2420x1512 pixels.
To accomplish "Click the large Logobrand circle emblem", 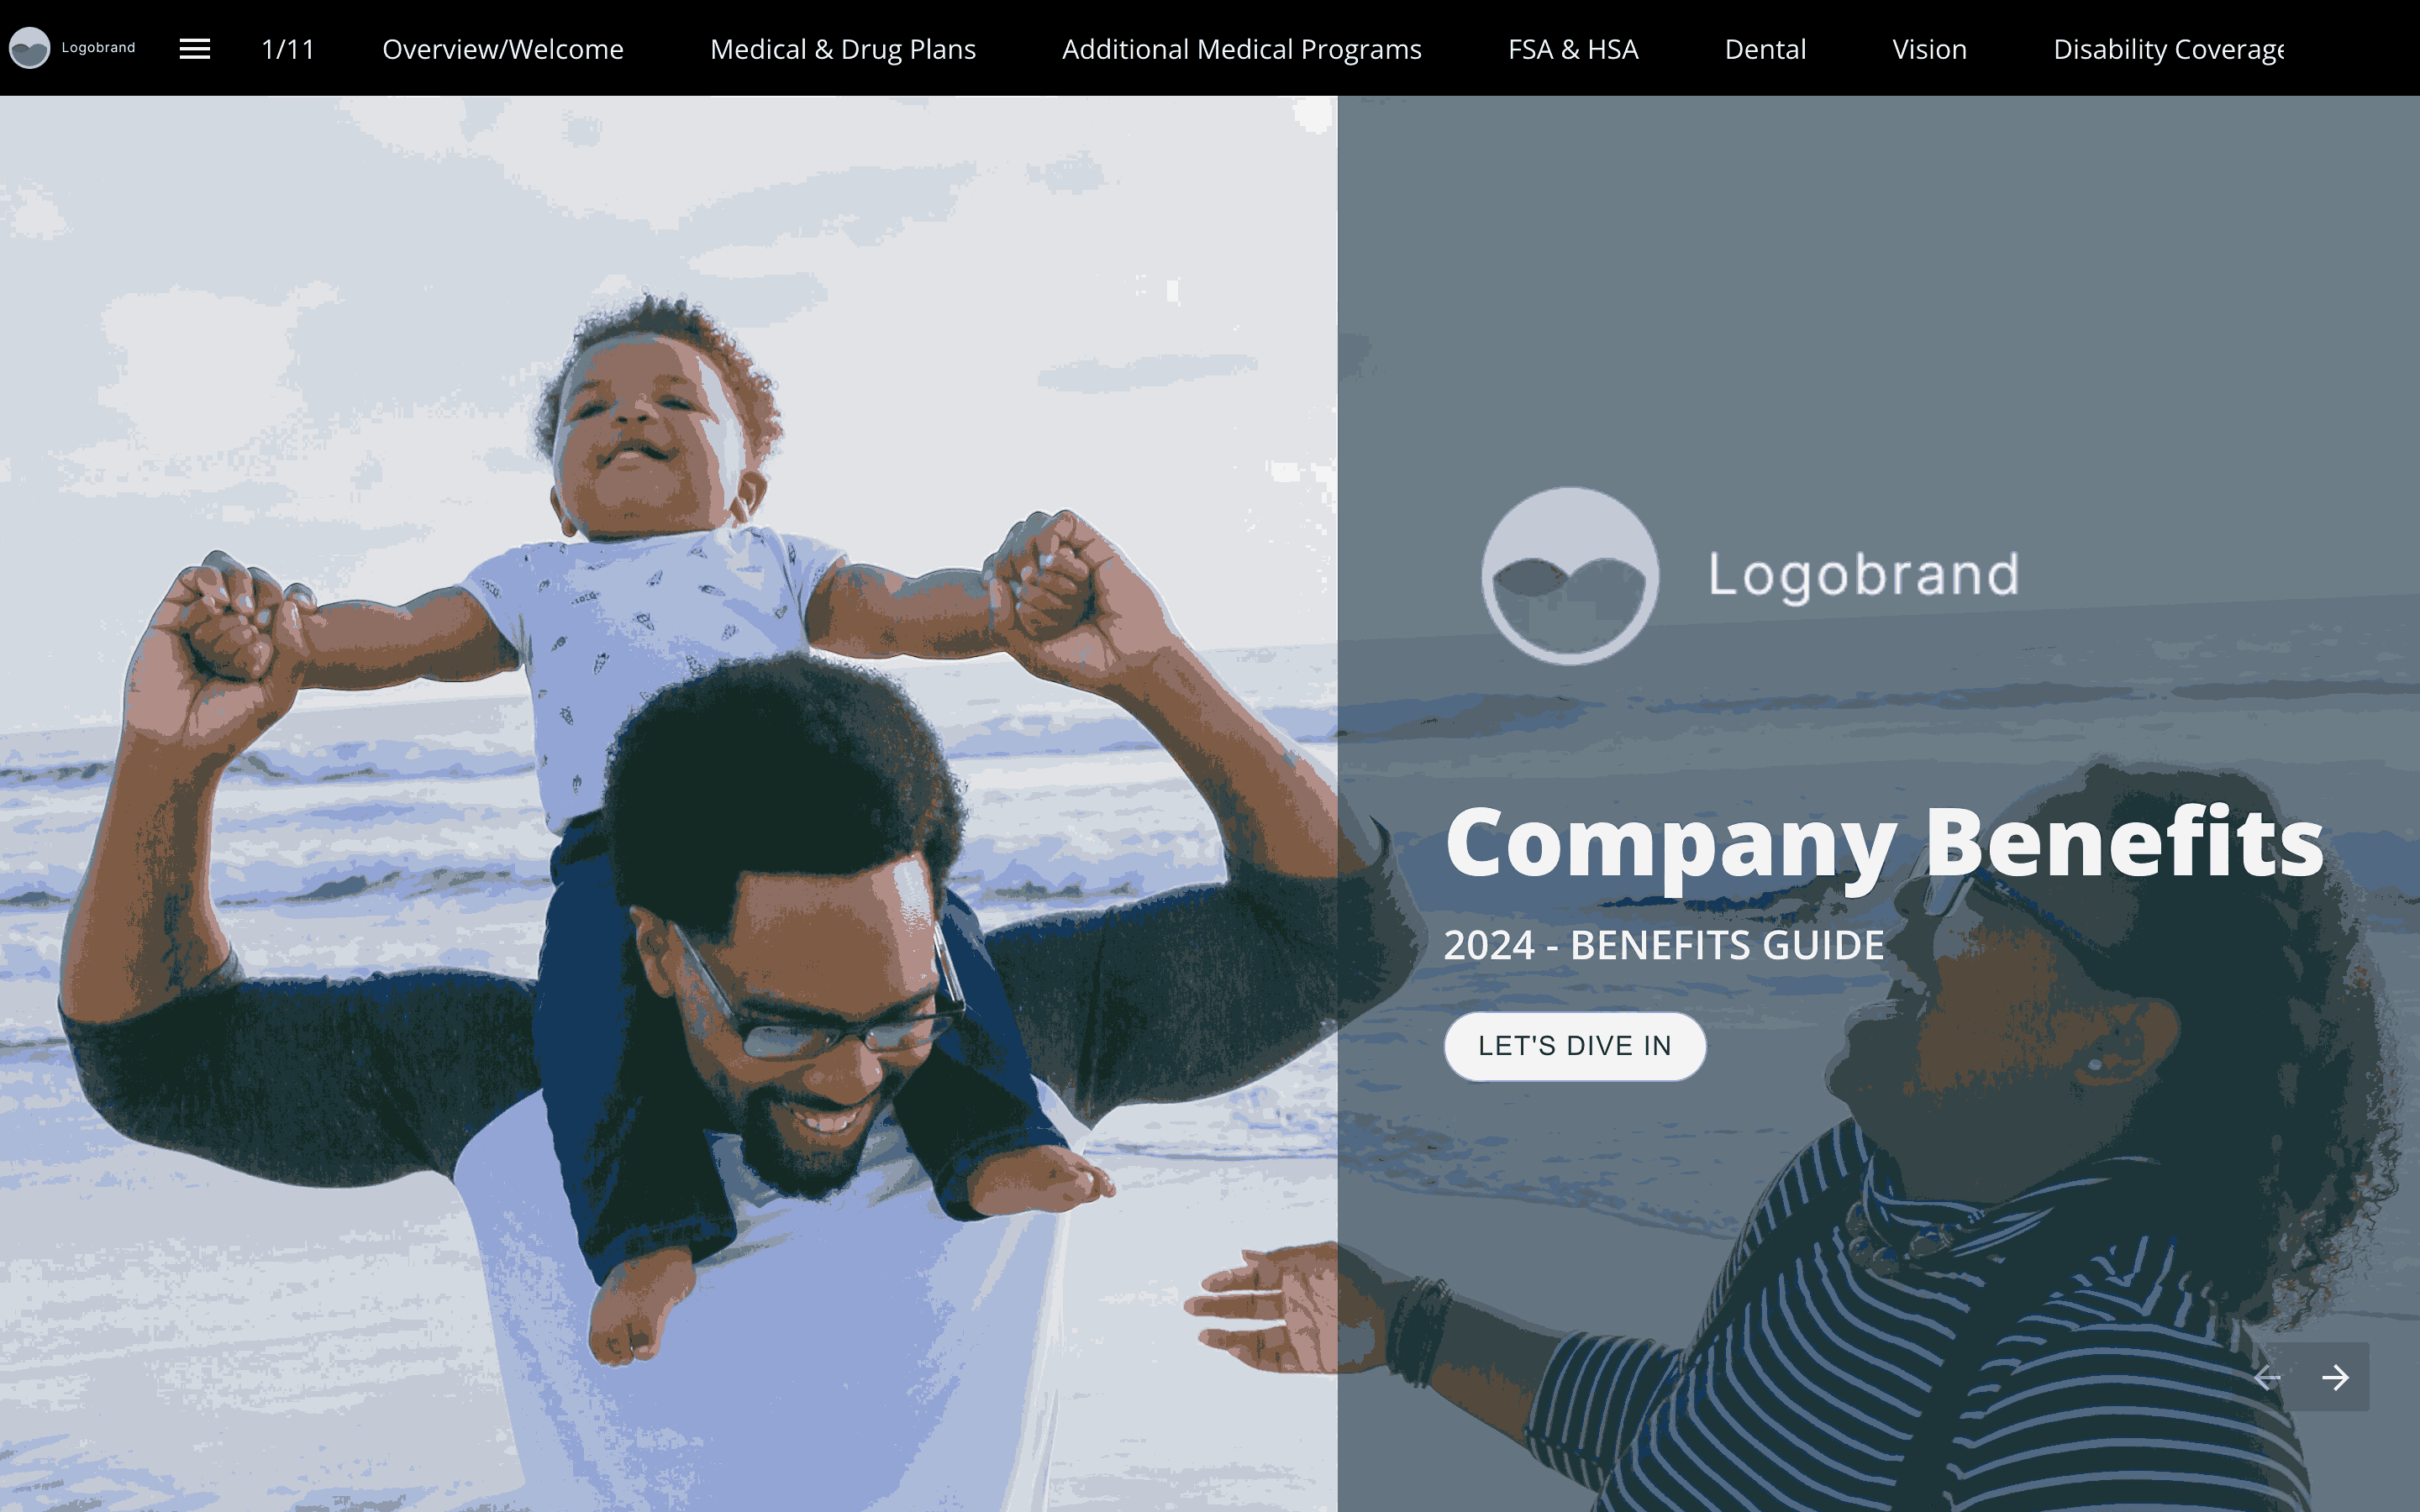I will (1569, 576).
